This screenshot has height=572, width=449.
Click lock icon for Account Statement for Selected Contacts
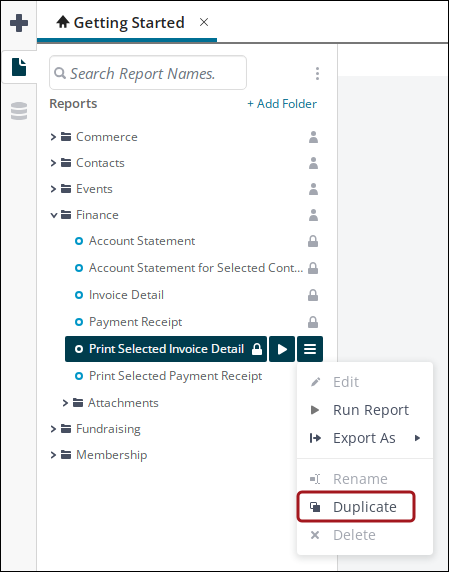coord(313,268)
